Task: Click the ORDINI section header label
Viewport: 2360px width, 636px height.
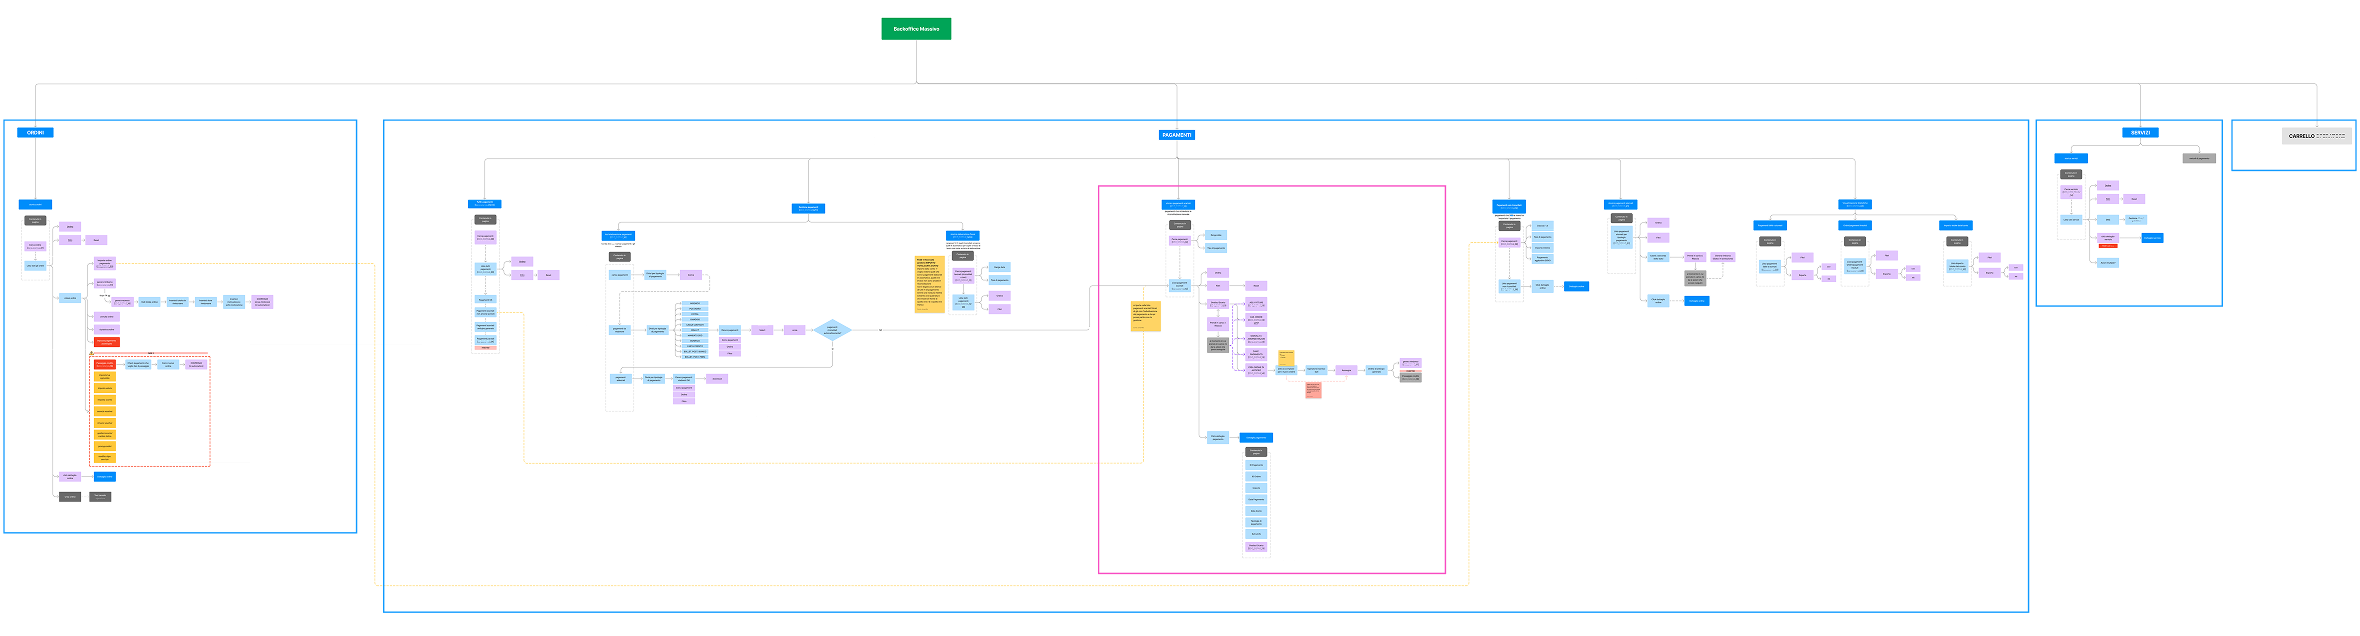Action: 35,132
